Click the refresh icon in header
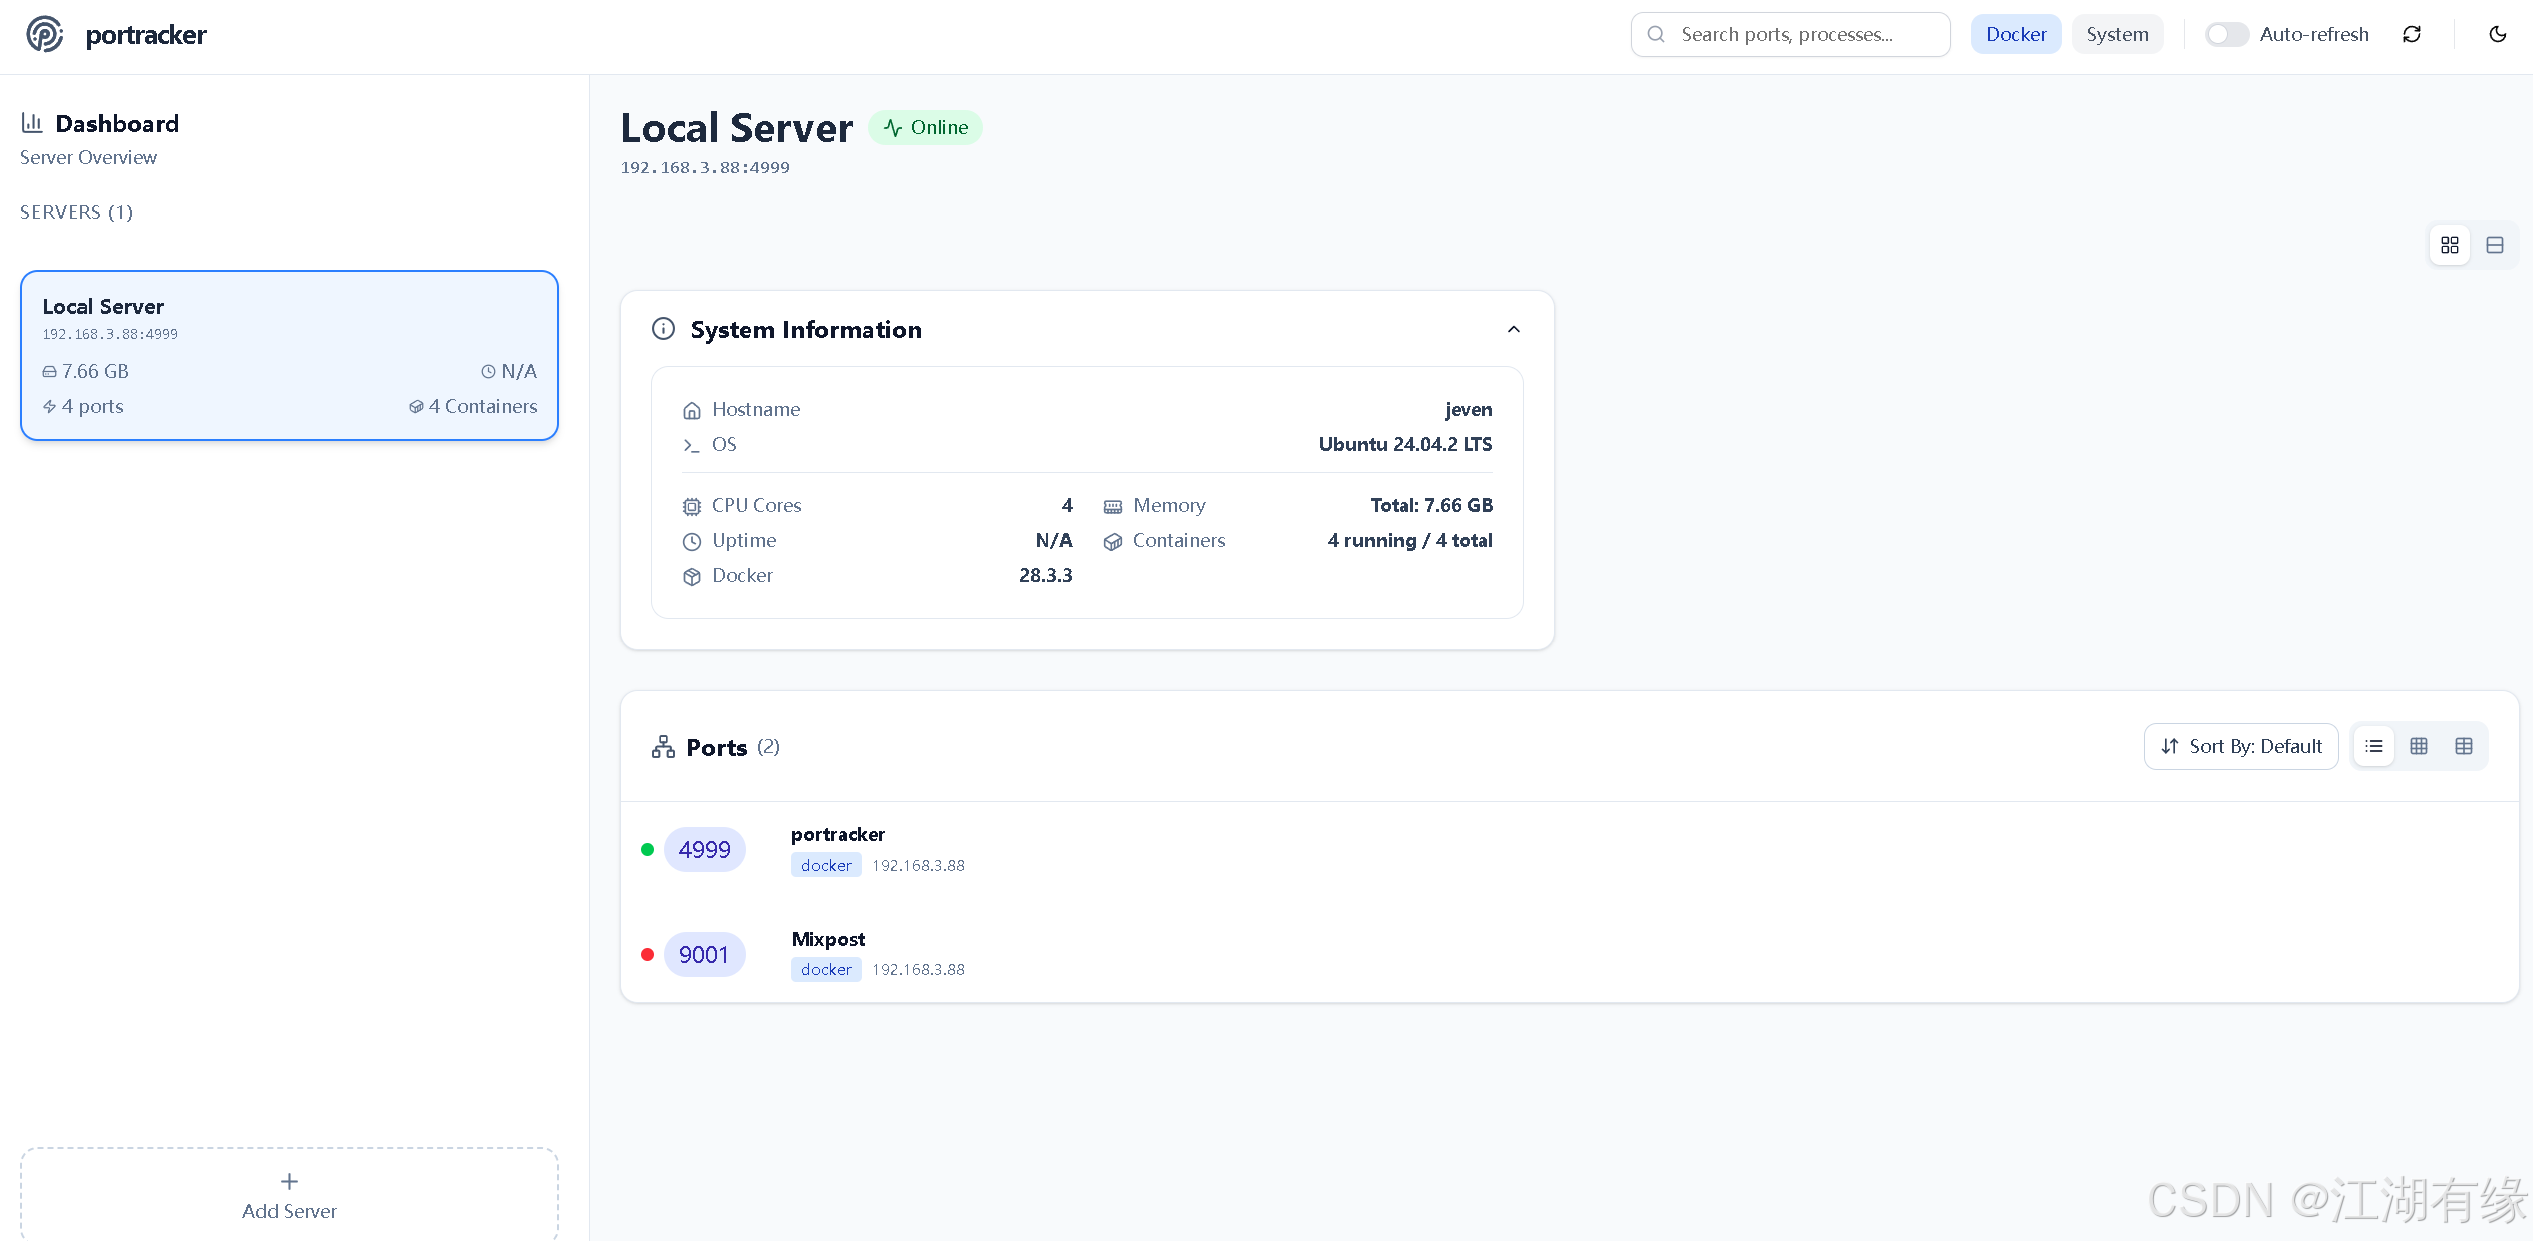The height and width of the screenshot is (1241, 2533). (x=2411, y=35)
